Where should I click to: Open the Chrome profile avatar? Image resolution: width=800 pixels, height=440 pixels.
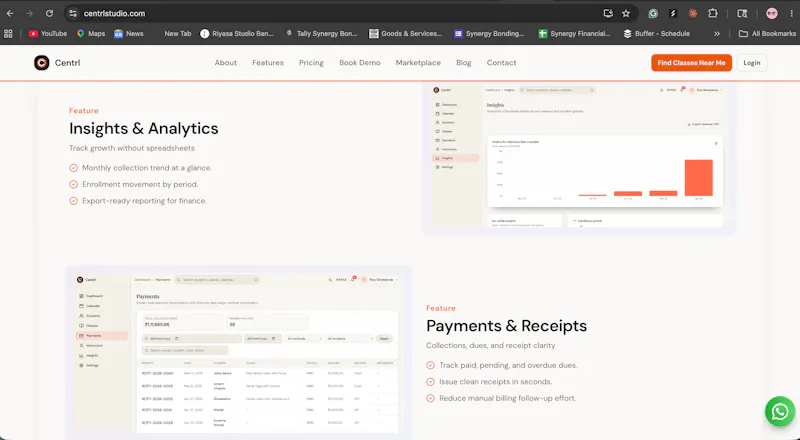point(772,14)
